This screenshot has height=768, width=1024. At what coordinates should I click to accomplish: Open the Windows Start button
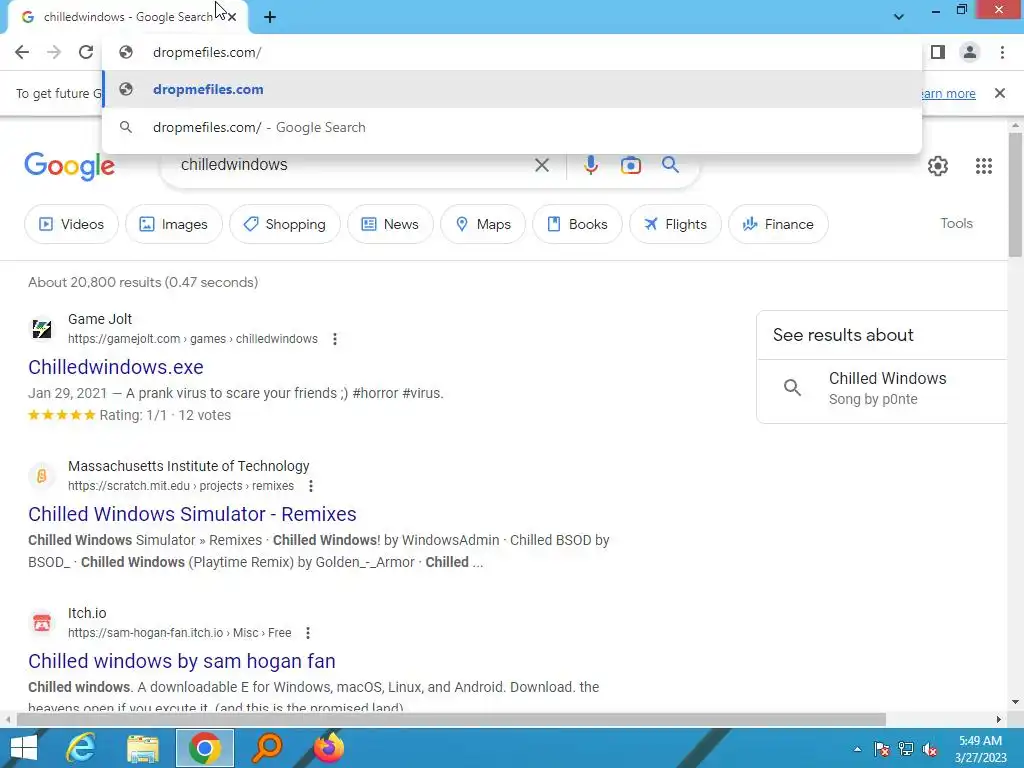tap(24, 748)
